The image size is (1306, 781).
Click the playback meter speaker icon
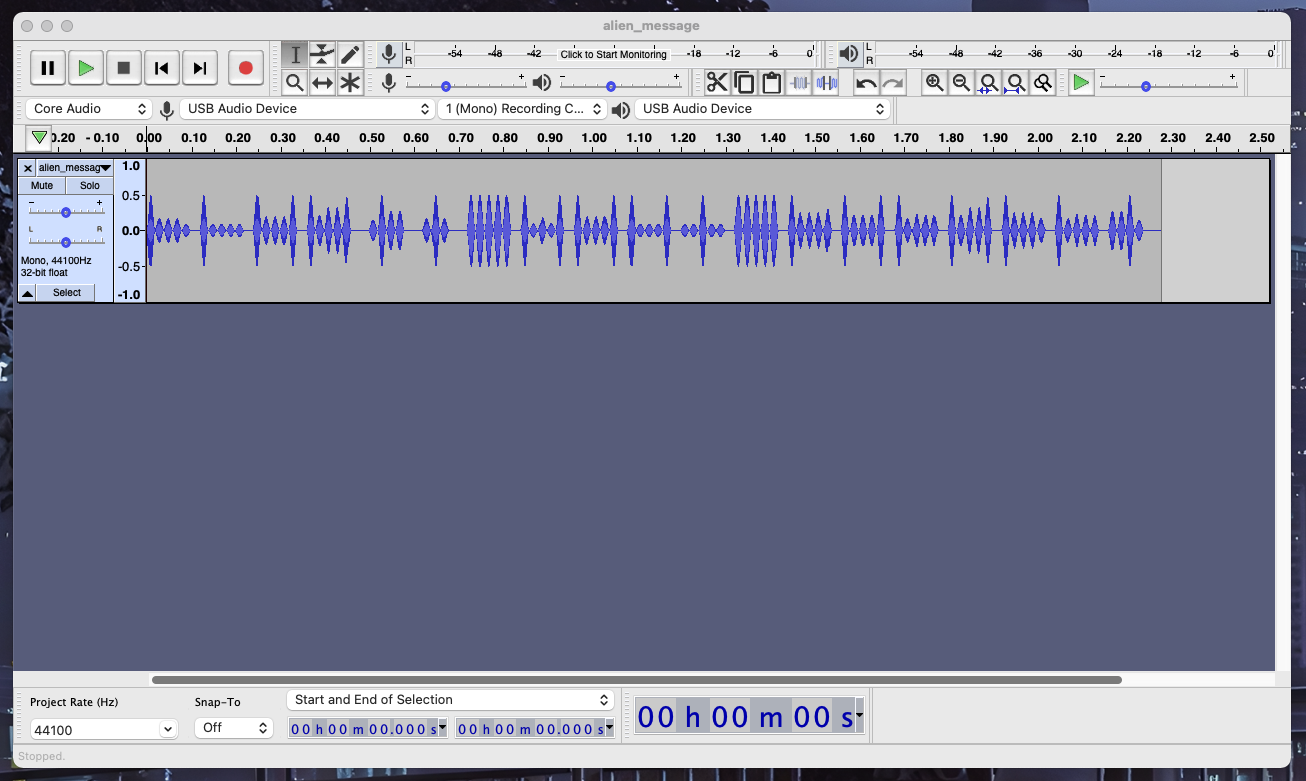point(849,54)
